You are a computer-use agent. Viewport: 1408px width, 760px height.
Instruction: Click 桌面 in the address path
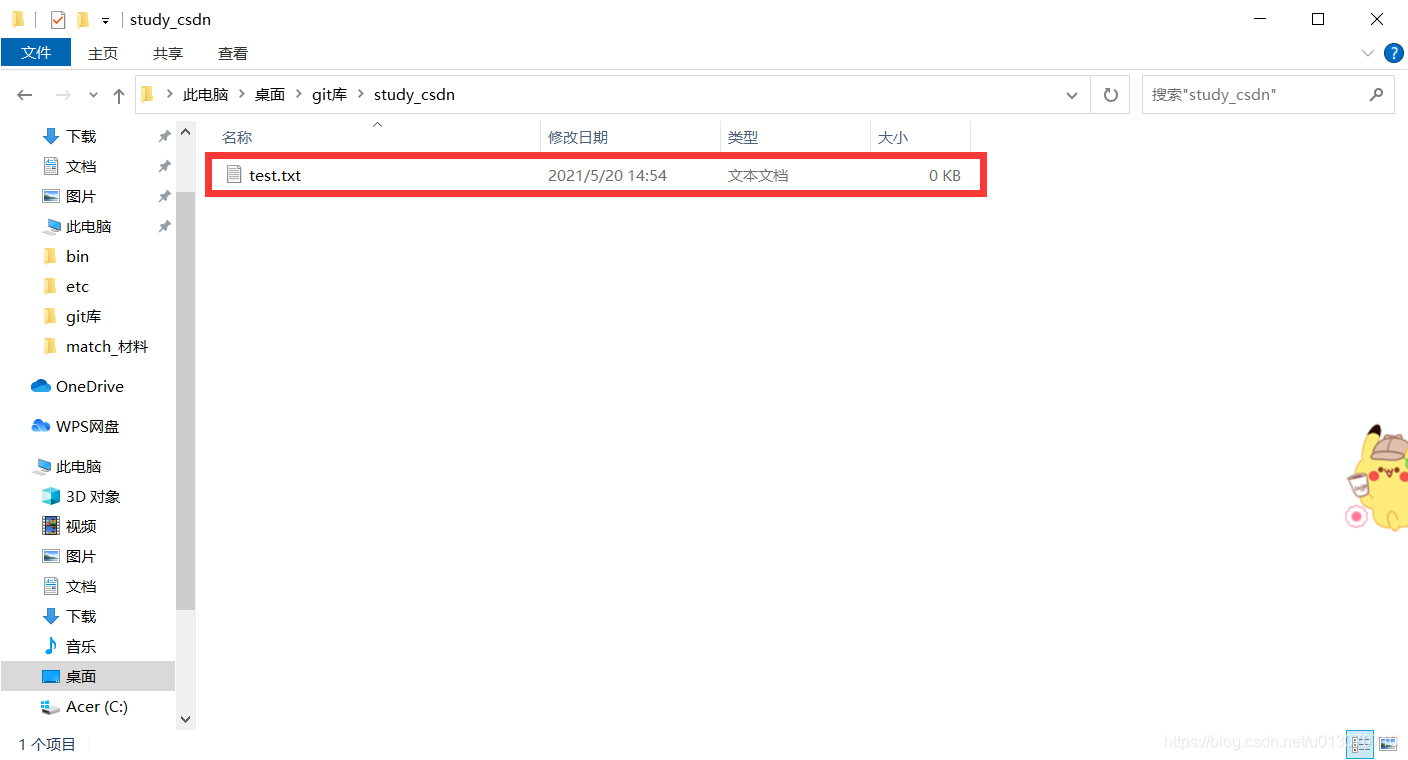[x=270, y=95]
